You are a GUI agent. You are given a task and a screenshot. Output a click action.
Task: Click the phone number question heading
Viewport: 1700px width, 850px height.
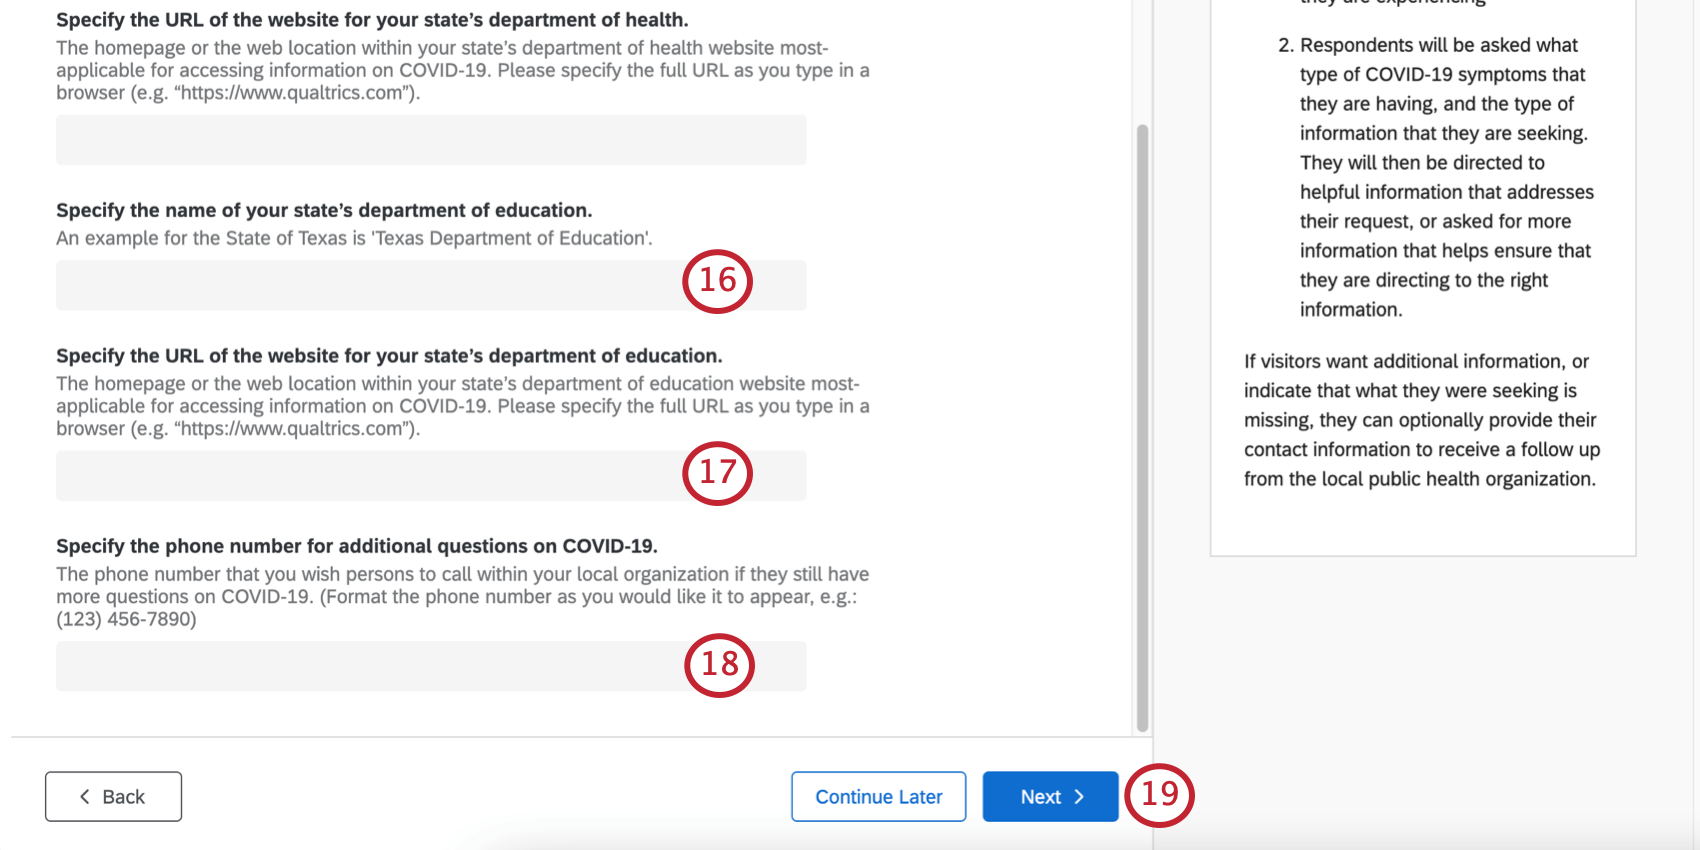(356, 546)
